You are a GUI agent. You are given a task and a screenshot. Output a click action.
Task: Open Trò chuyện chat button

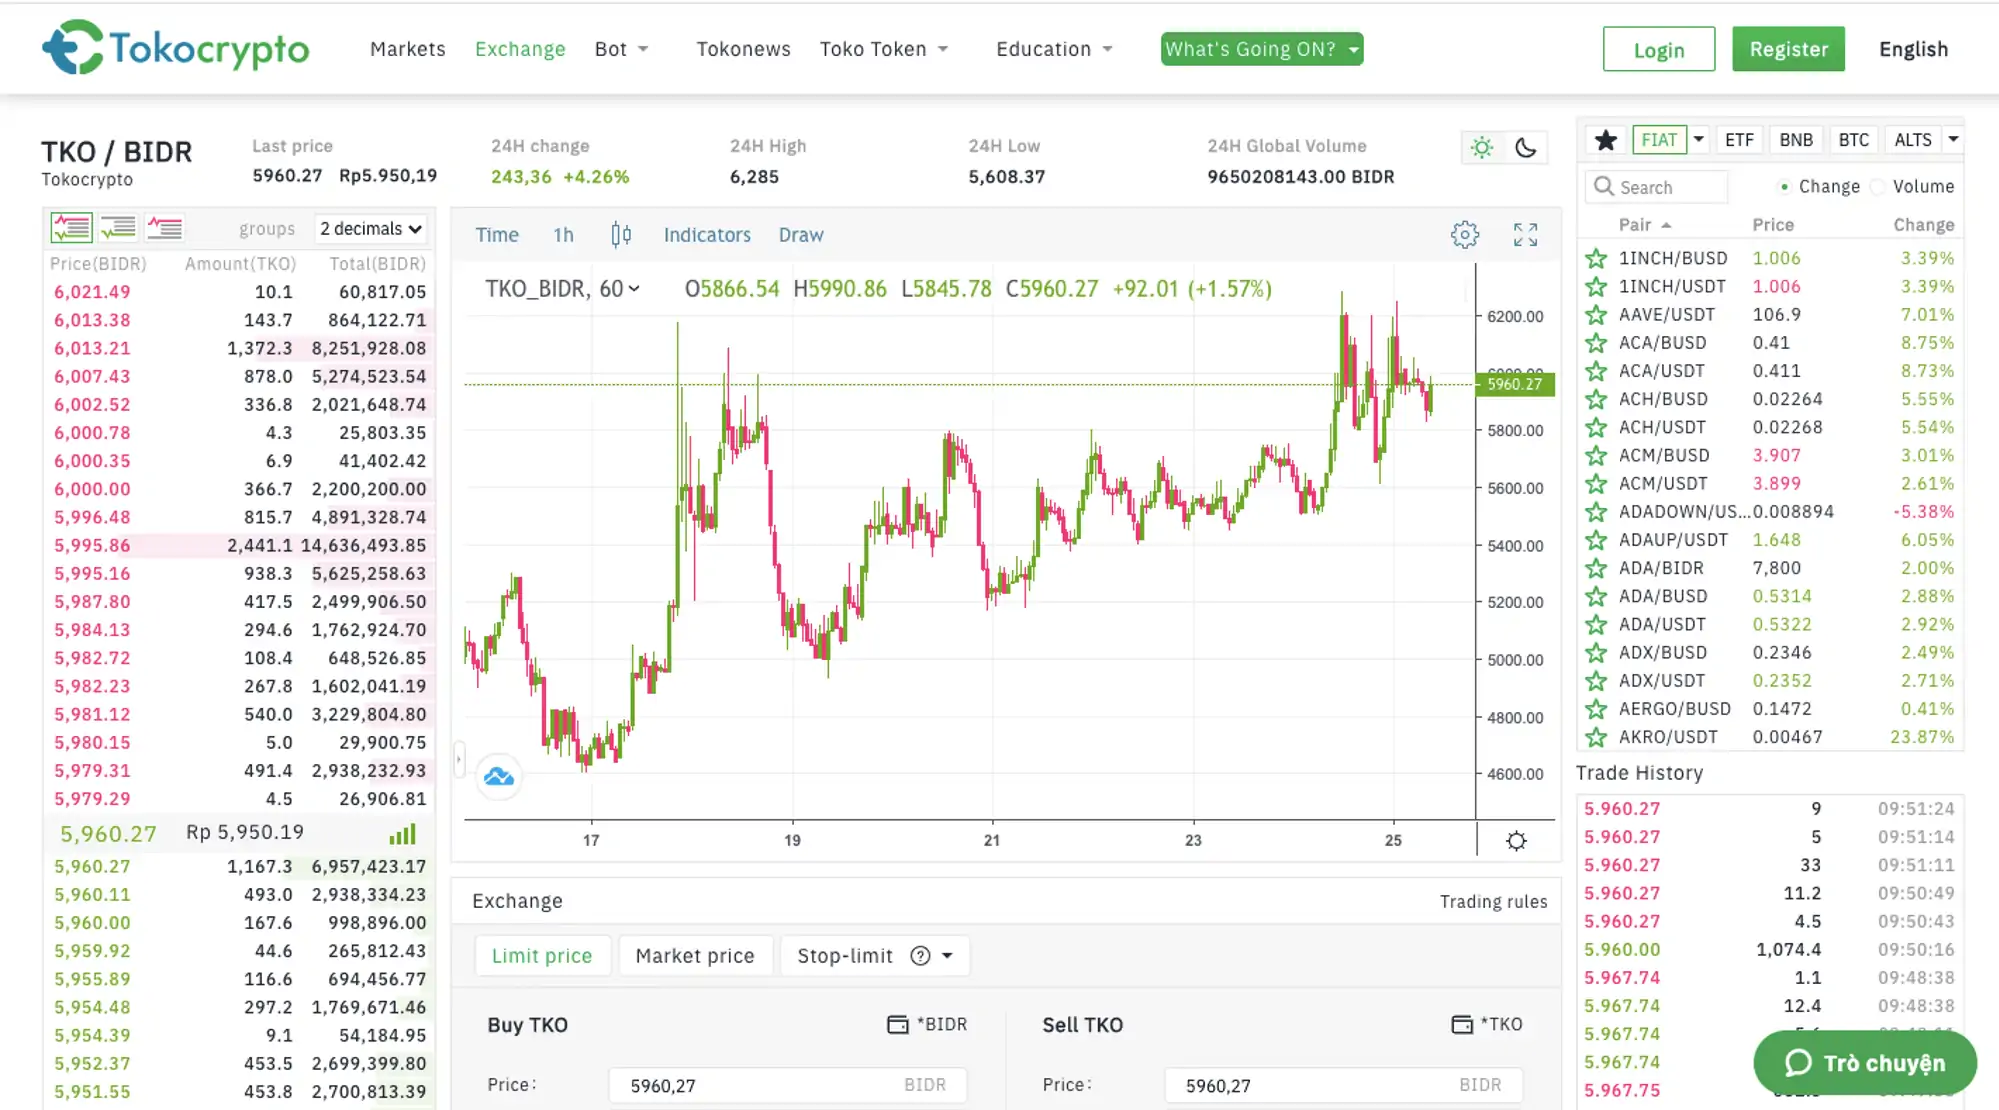[x=1865, y=1063]
